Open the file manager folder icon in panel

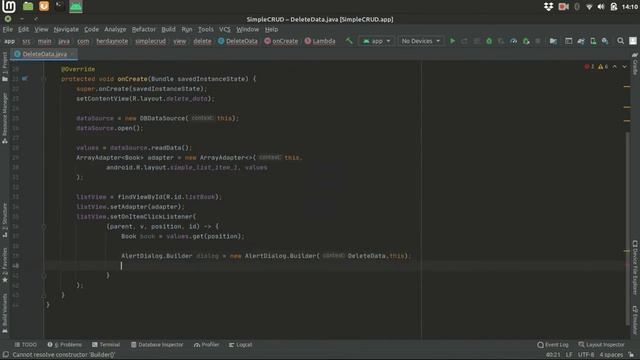[x=28, y=6]
